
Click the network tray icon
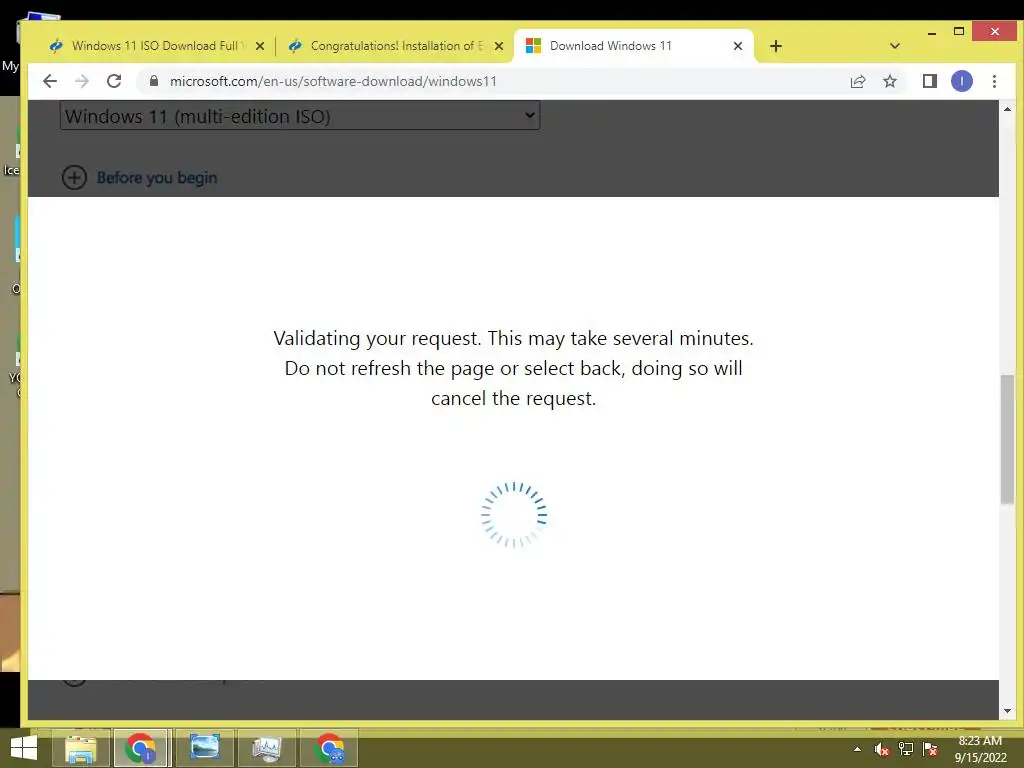point(906,749)
